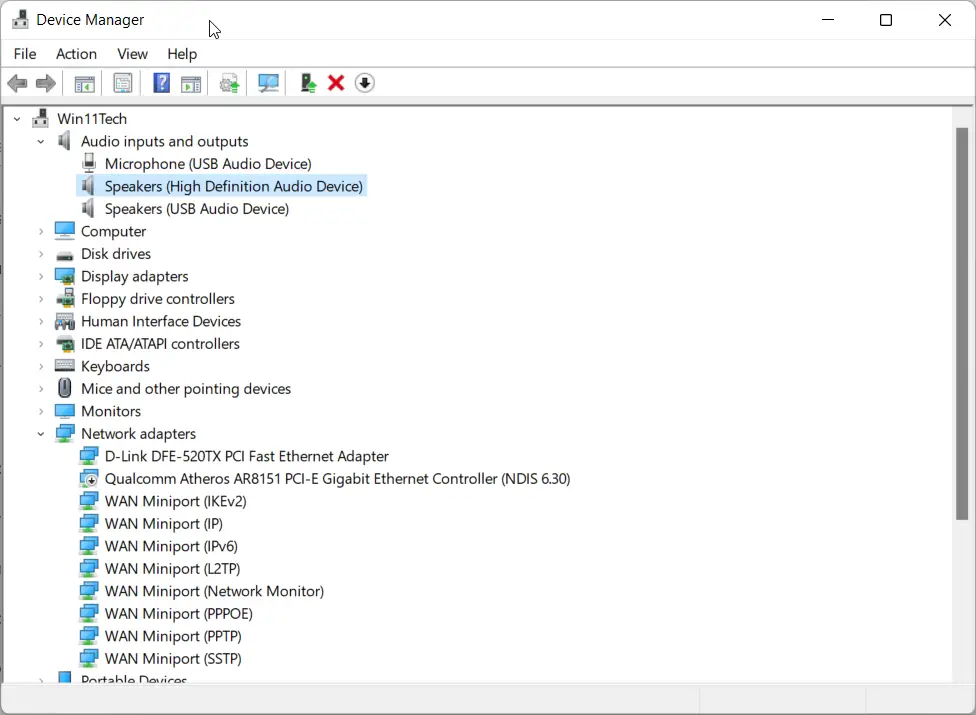Click the Disable device down-arrow icon

pos(365,83)
